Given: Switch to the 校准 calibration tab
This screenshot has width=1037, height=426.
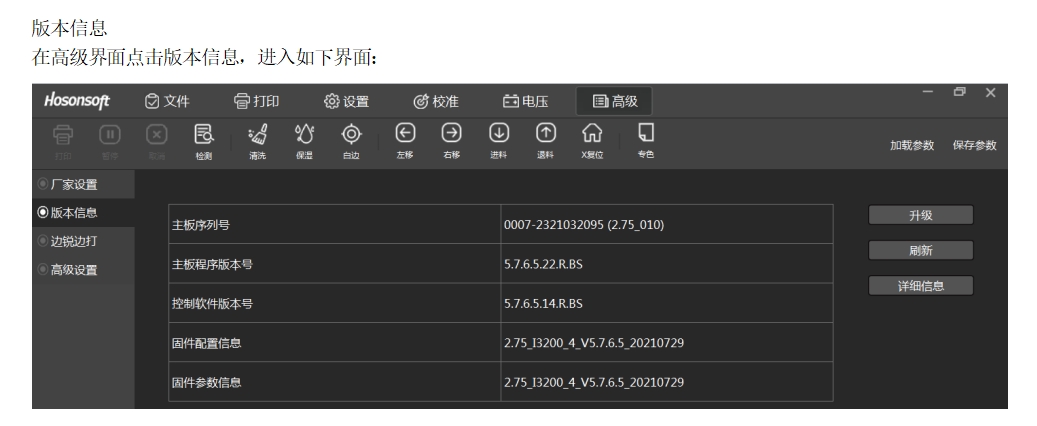Looking at the screenshot, I should click(436, 100).
